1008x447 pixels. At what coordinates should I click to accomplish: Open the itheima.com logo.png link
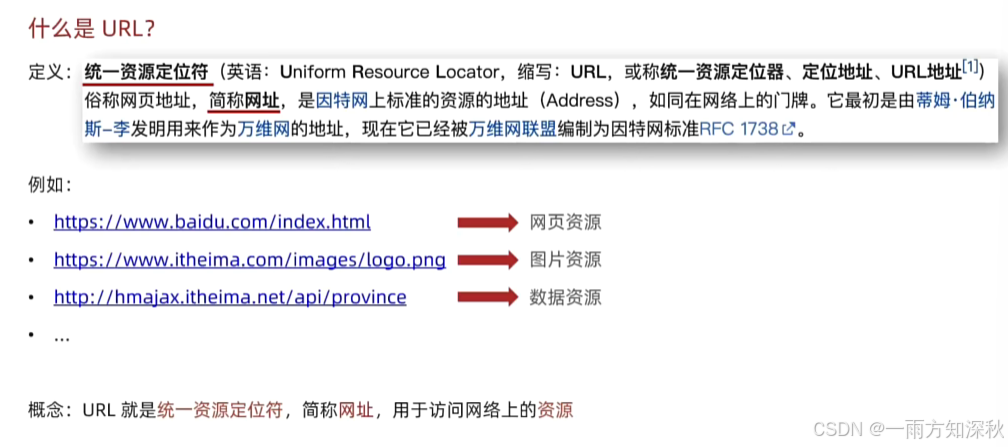pyautogui.click(x=250, y=260)
